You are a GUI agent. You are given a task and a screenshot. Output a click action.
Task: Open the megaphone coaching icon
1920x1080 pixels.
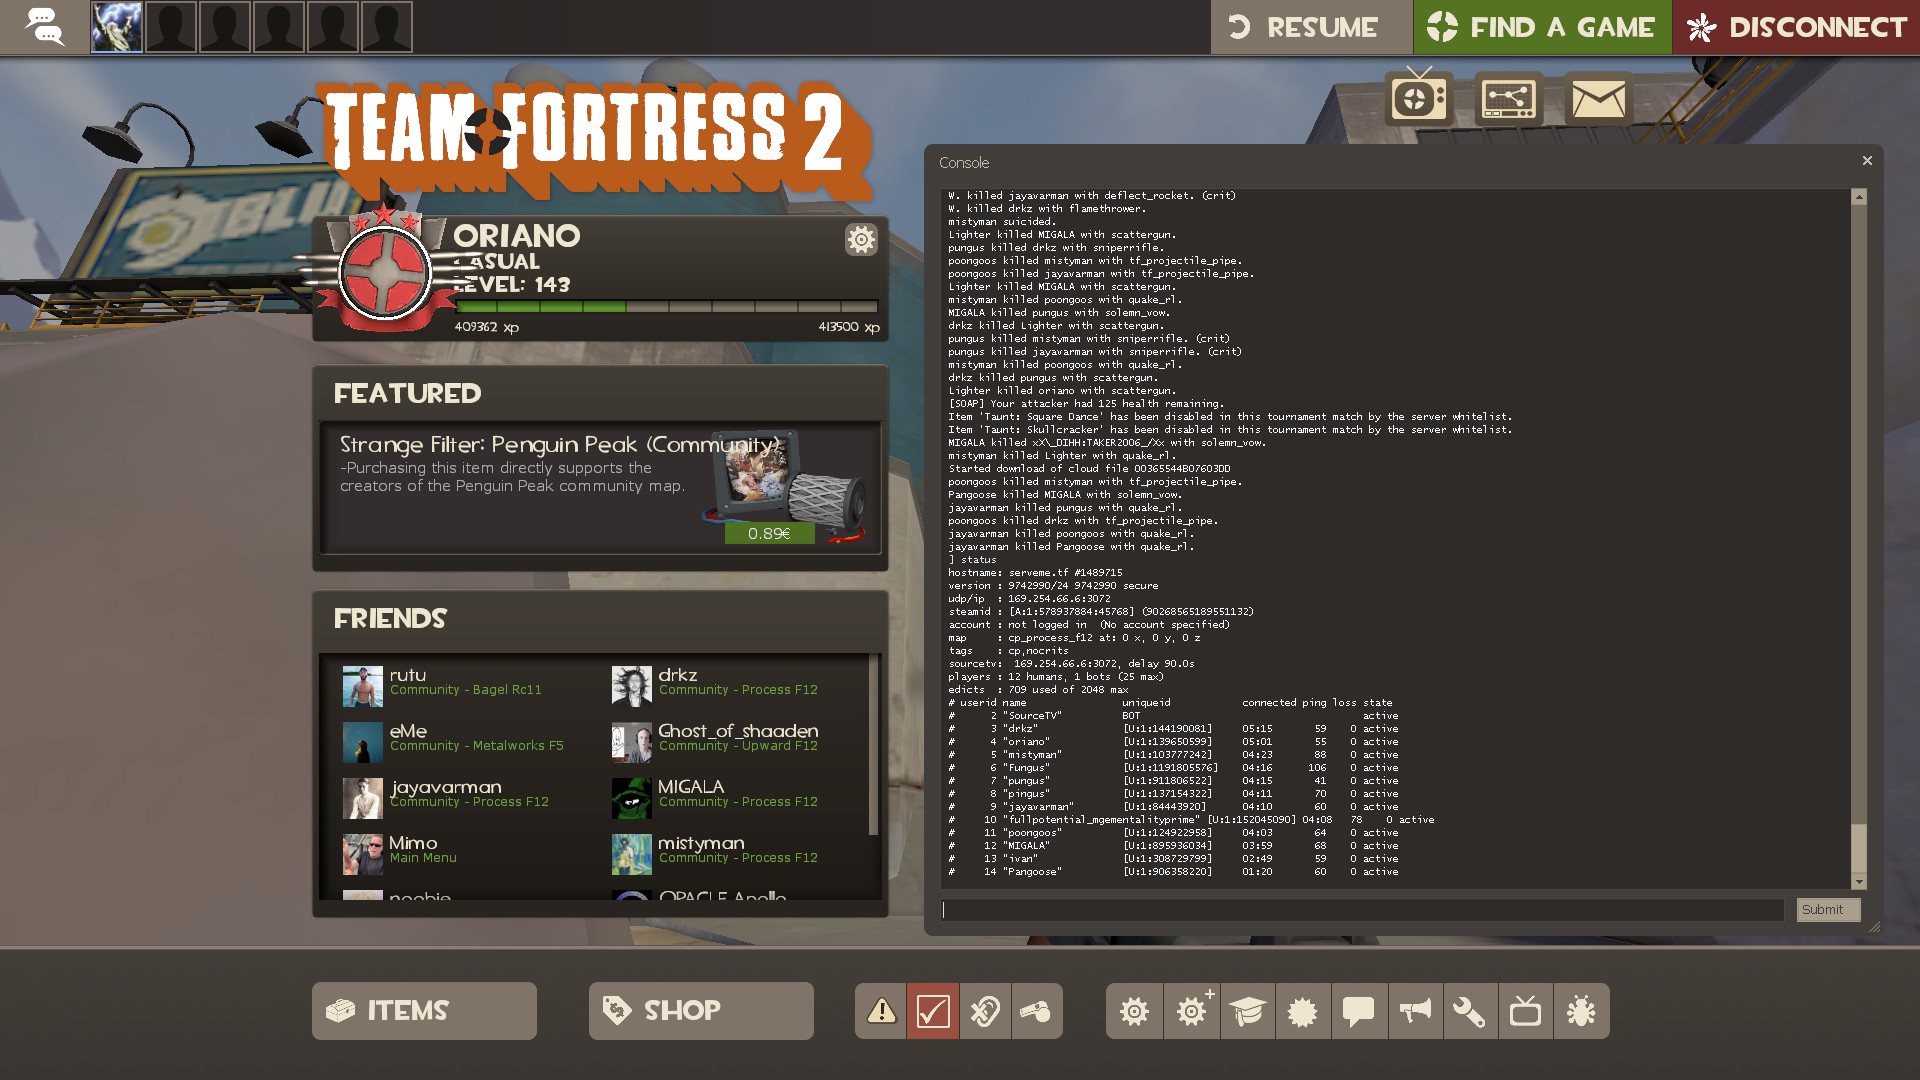pyautogui.click(x=1414, y=1011)
